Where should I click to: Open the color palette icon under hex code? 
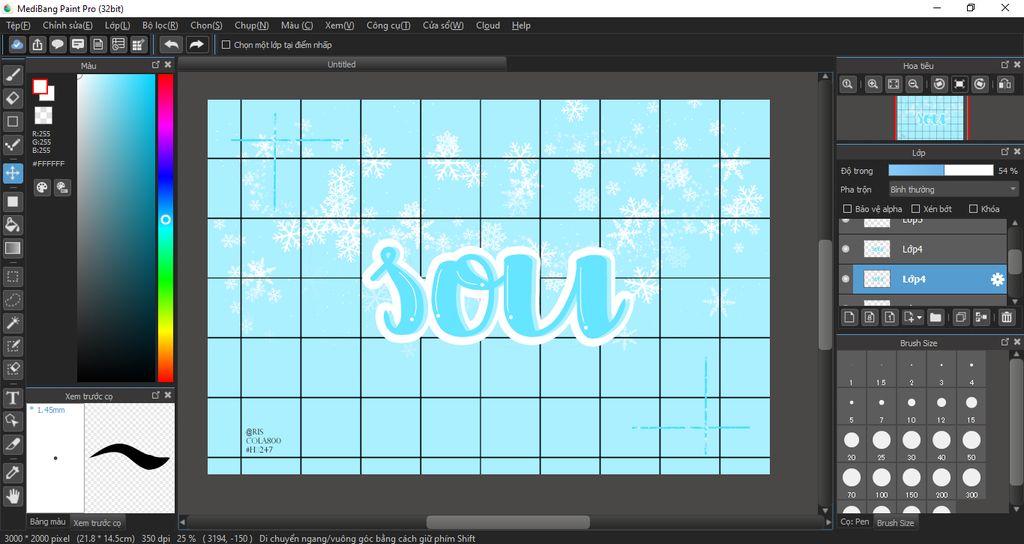tap(42, 187)
